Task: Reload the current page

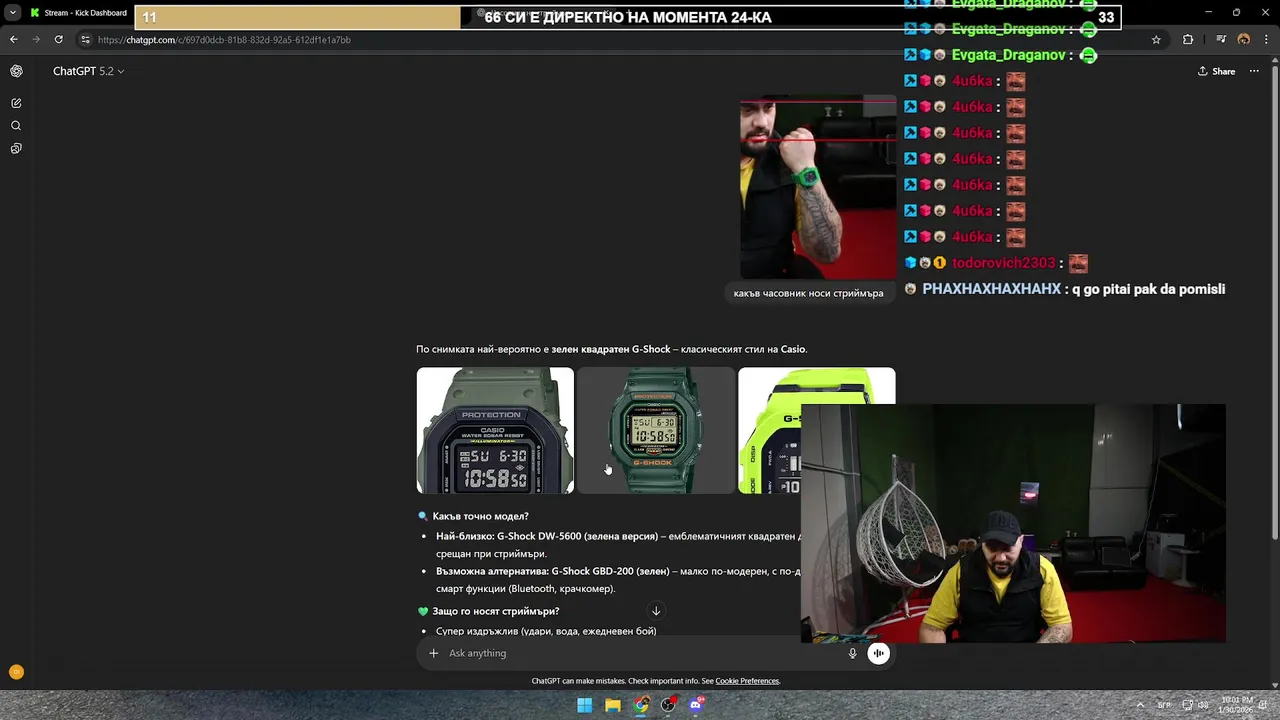Action: (59, 40)
